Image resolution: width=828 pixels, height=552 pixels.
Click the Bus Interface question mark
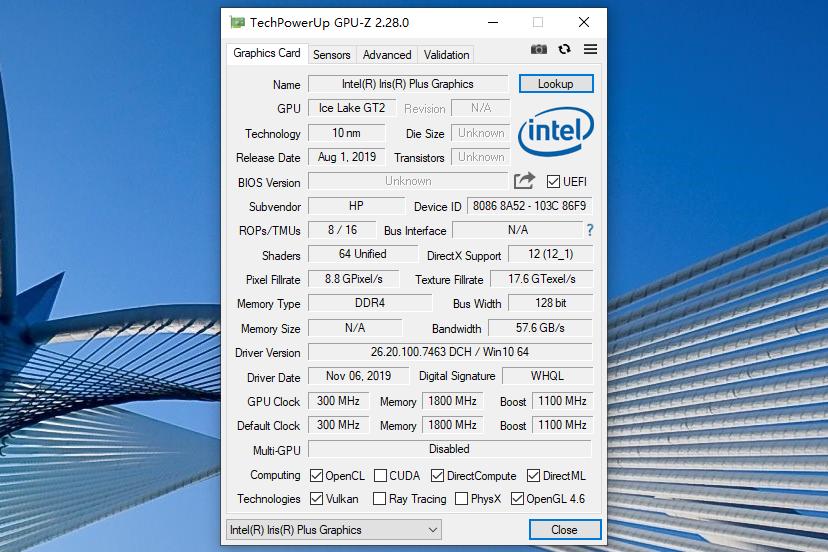point(590,230)
